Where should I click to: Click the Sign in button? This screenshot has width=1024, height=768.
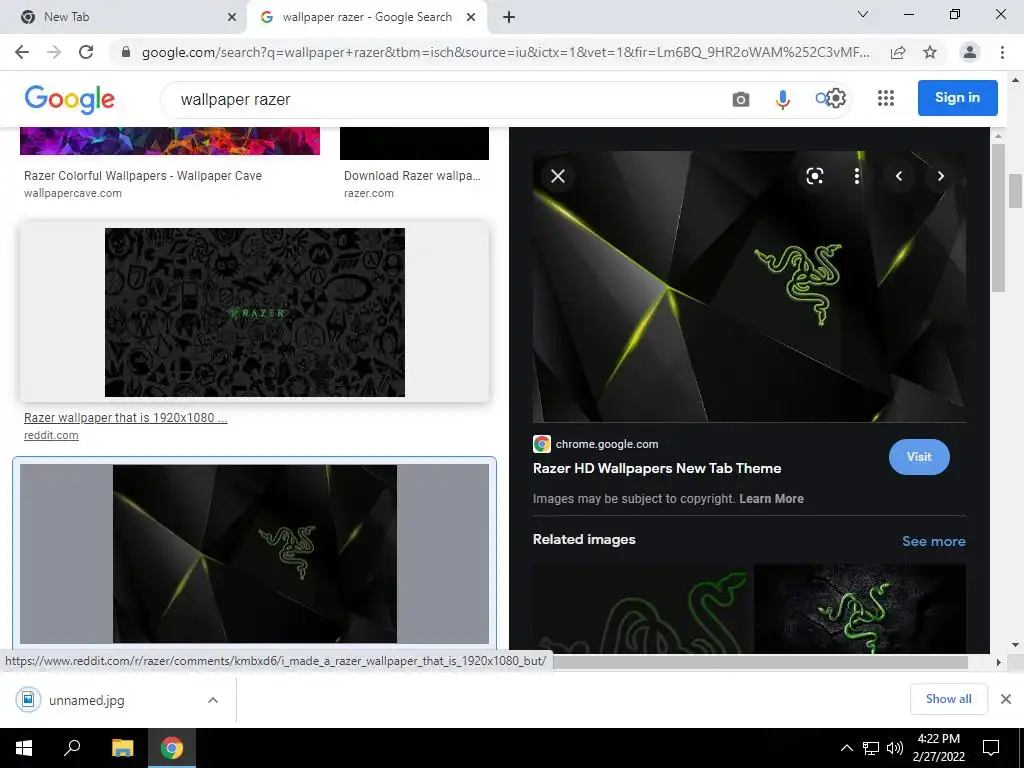coord(957,98)
